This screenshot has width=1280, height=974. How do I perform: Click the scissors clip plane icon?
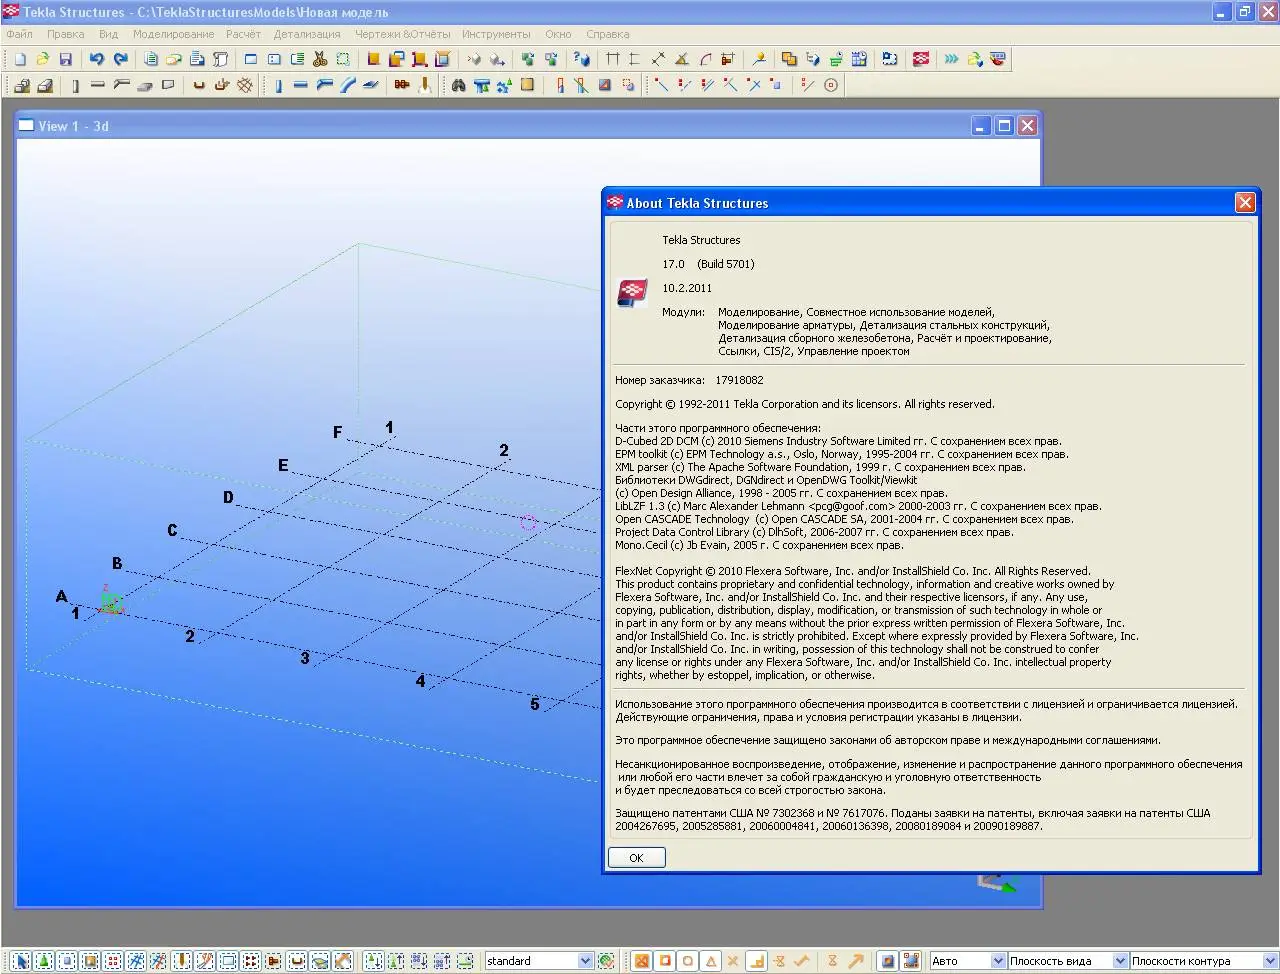click(320, 59)
